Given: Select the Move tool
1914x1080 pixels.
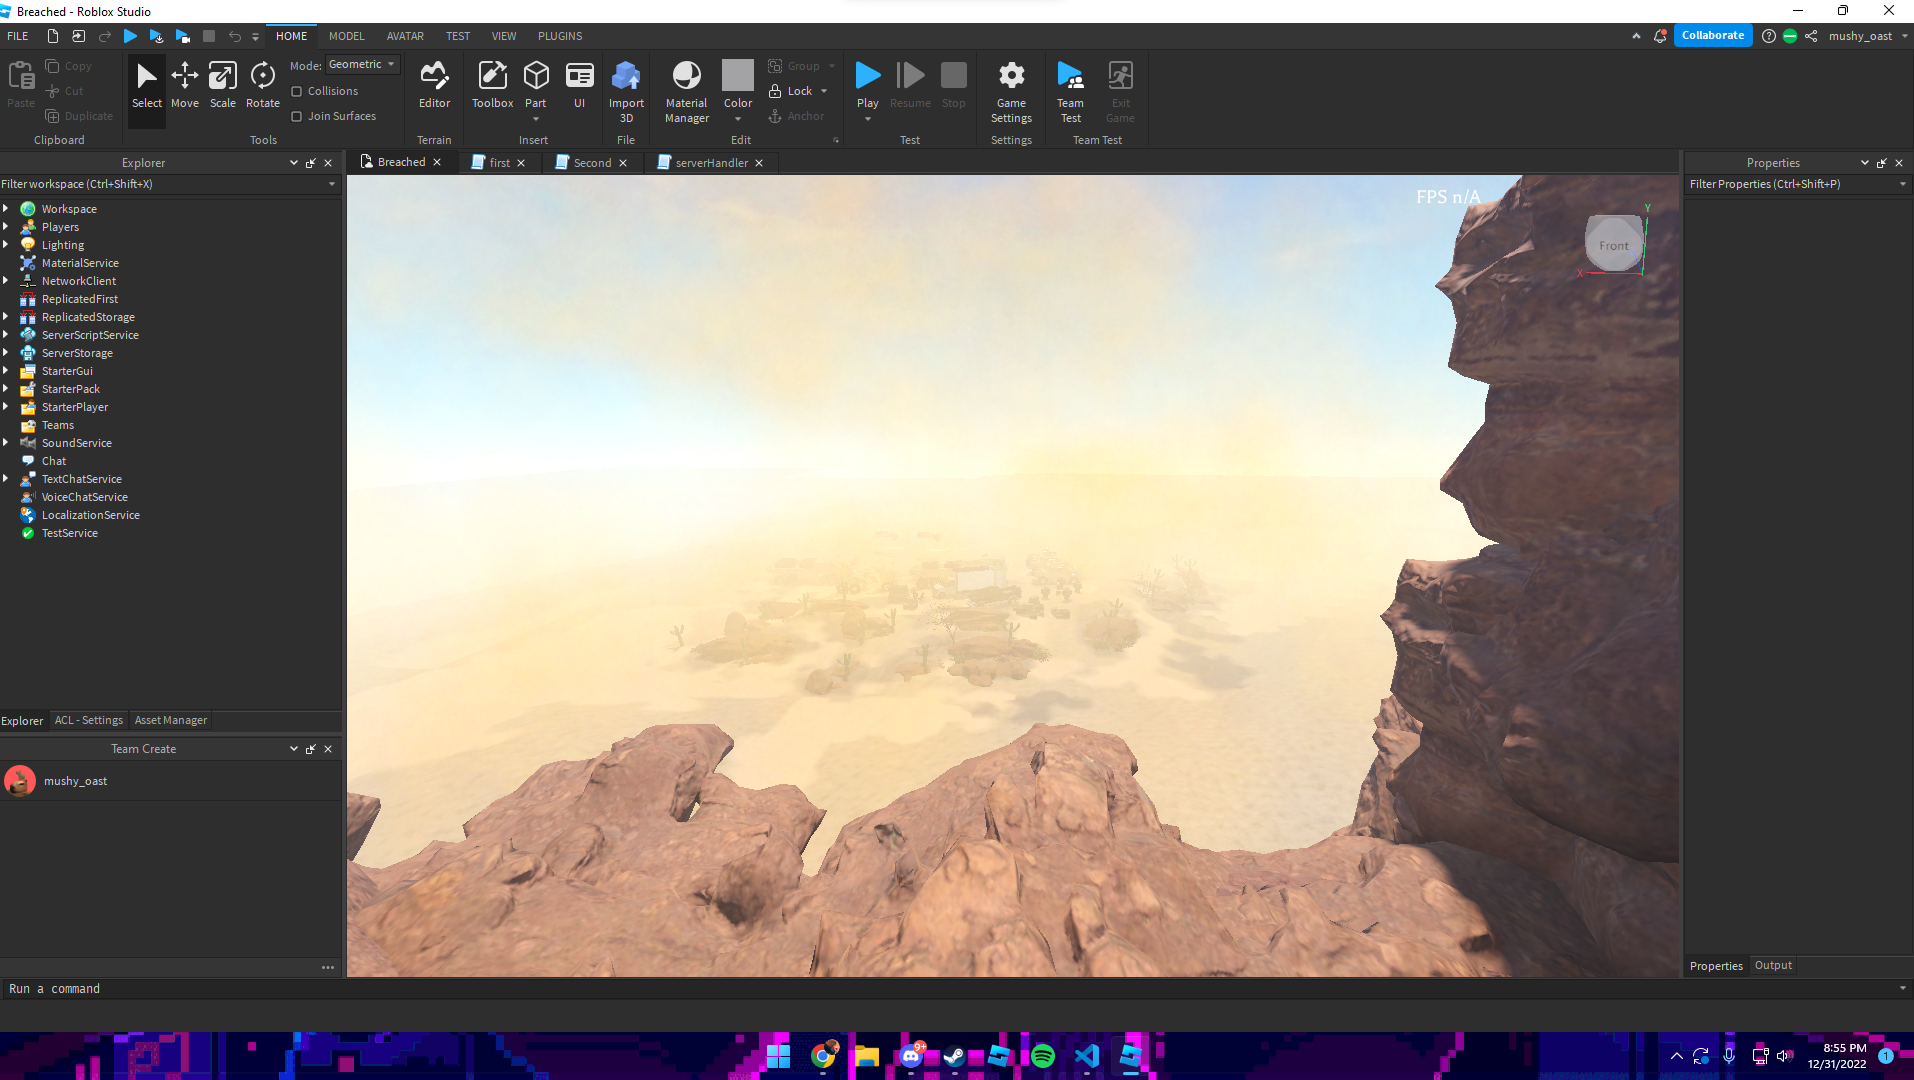Looking at the screenshot, I should [184, 85].
